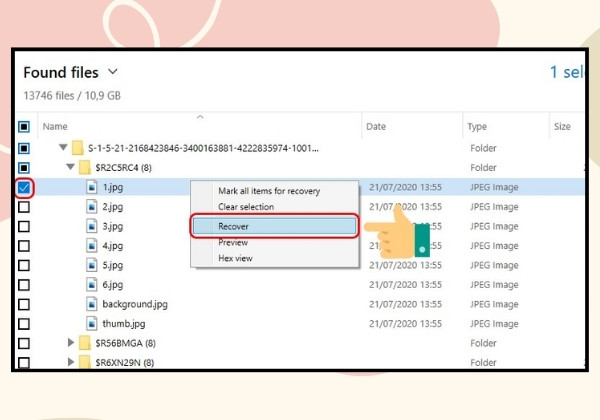
Task: Click the $R6XN29N folder icon
Action: click(85, 362)
